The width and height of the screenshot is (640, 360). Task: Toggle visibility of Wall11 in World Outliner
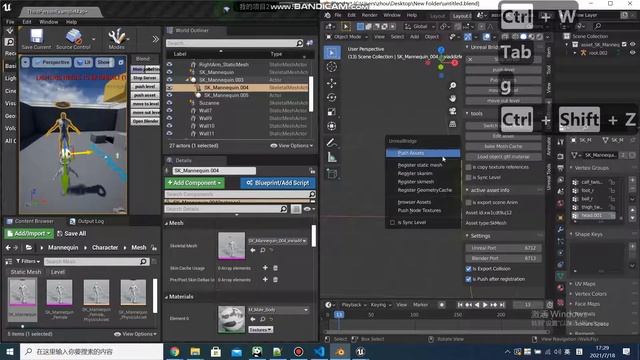pyautogui.click(x=169, y=133)
